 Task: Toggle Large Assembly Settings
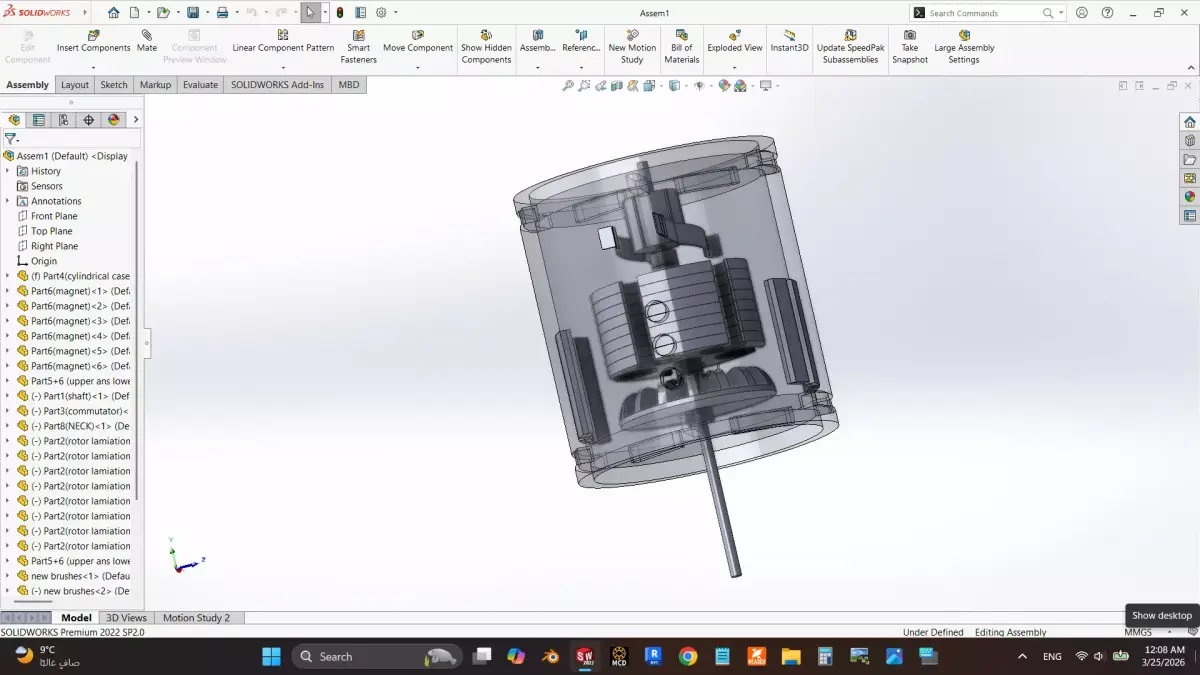964,47
